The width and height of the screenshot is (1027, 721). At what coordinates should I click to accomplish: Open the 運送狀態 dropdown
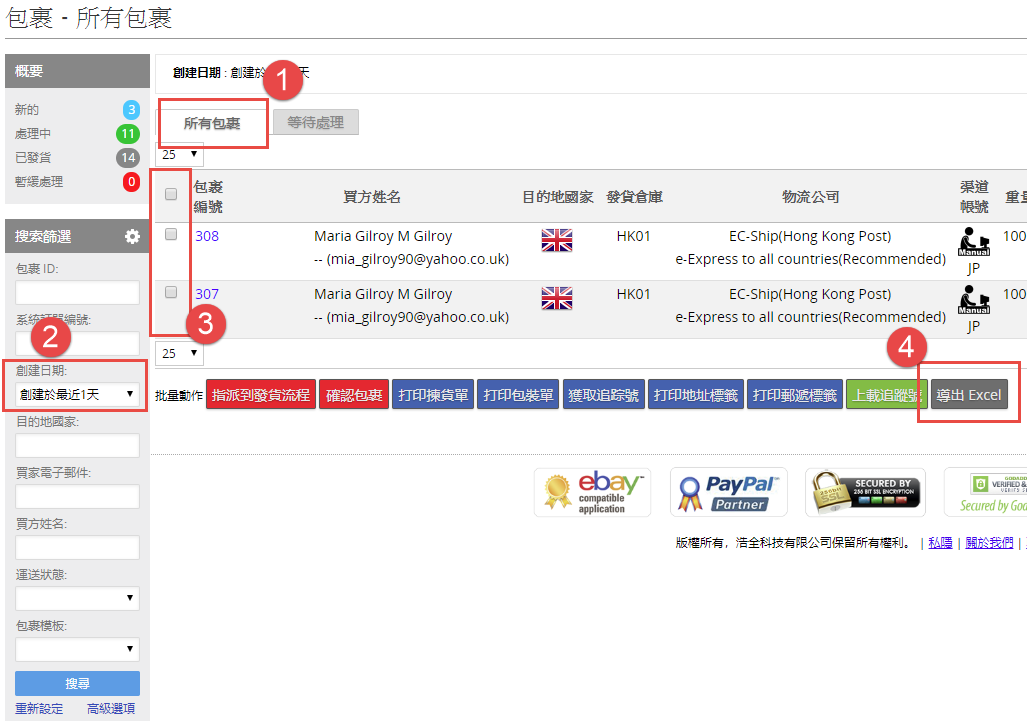coord(77,598)
